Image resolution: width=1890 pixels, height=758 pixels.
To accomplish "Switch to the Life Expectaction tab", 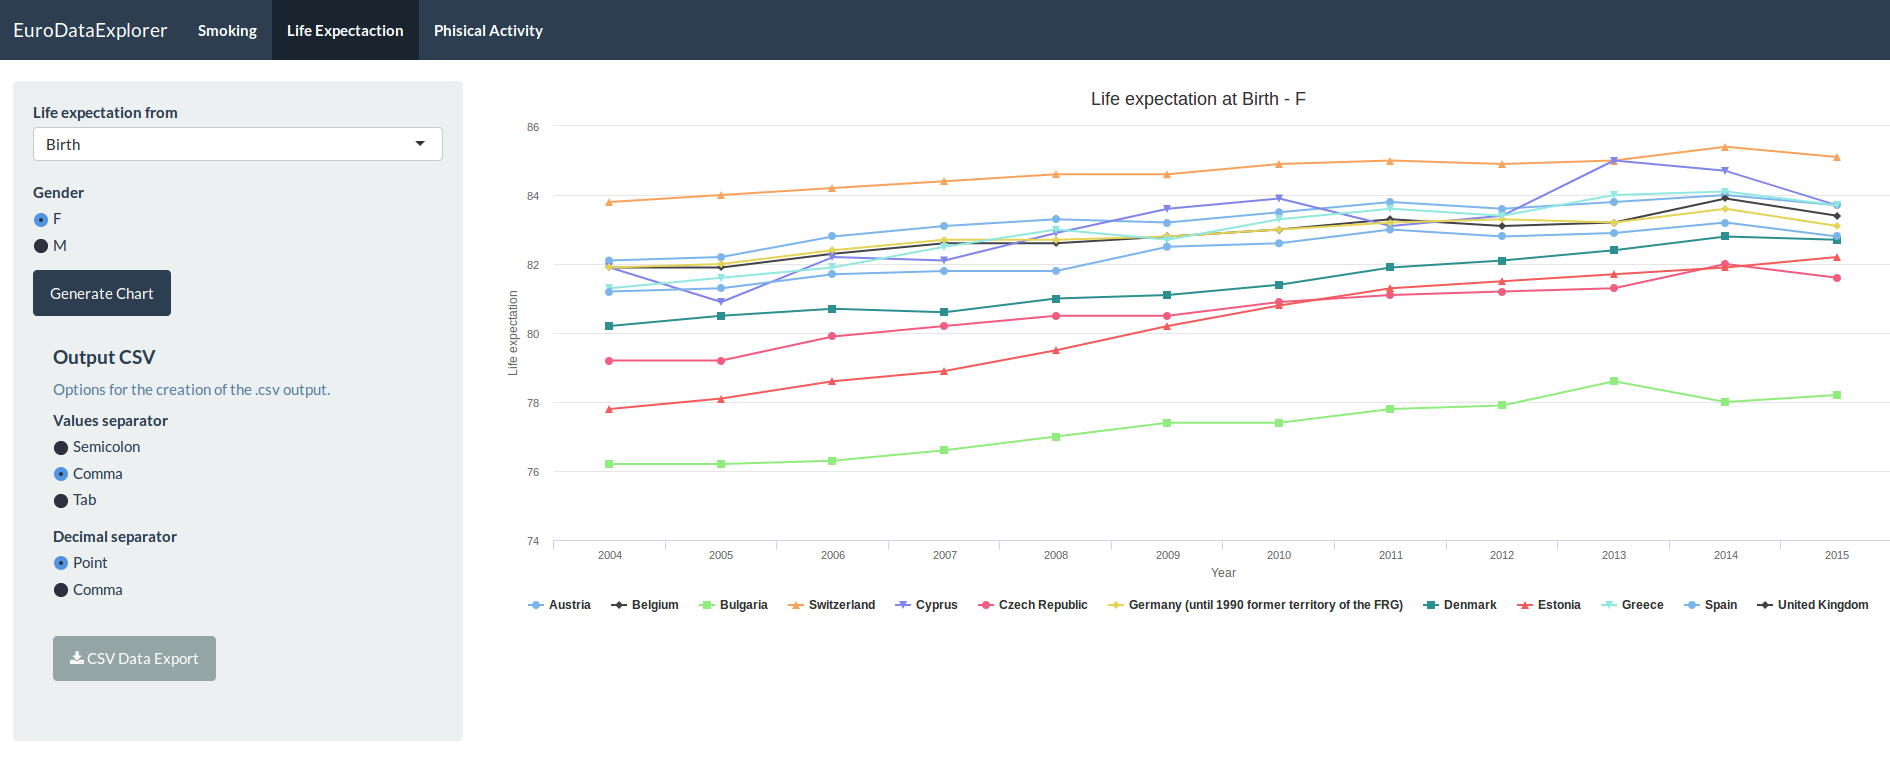I will pyautogui.click(x=345, y=30).
